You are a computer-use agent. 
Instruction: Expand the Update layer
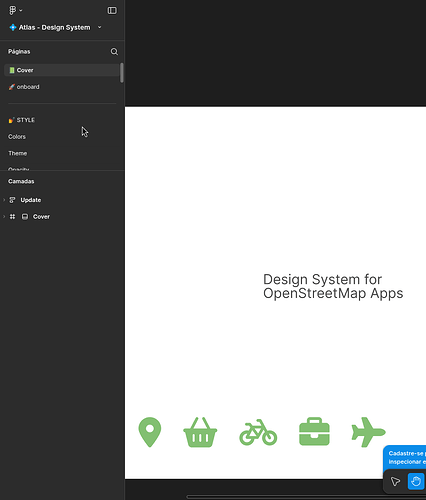[4, 200]
